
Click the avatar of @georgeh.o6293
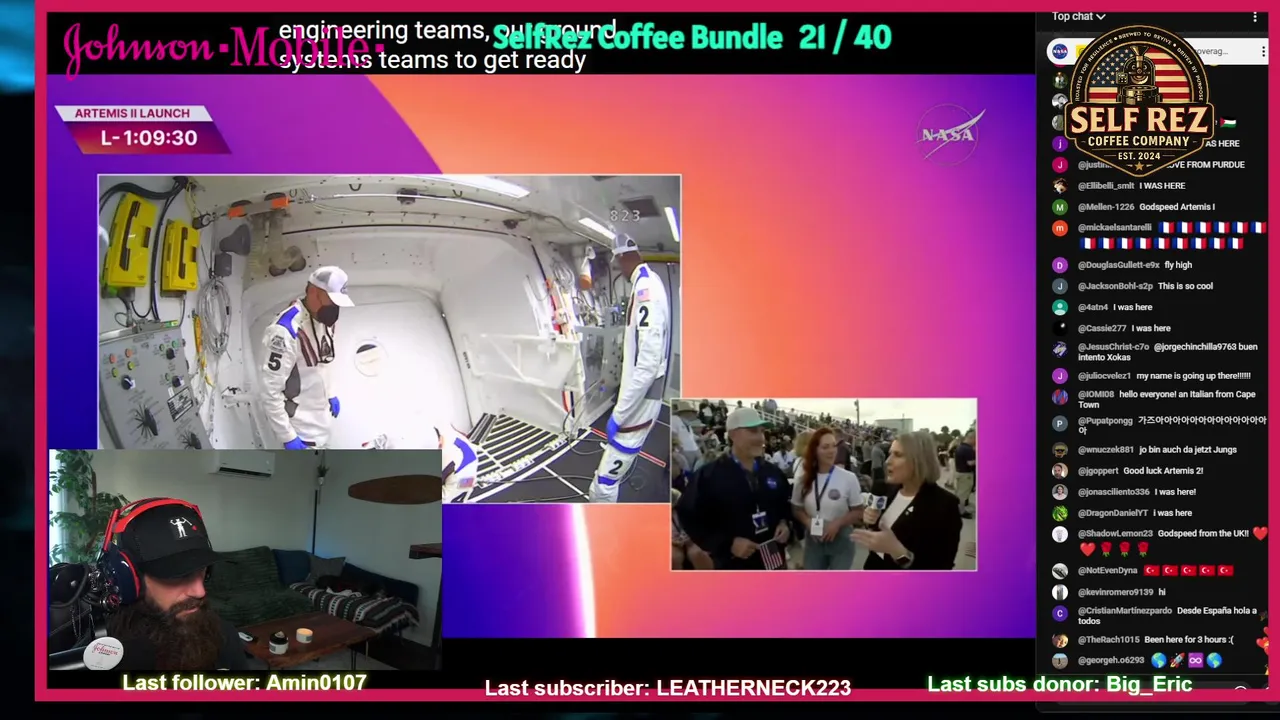point(1060,661)
